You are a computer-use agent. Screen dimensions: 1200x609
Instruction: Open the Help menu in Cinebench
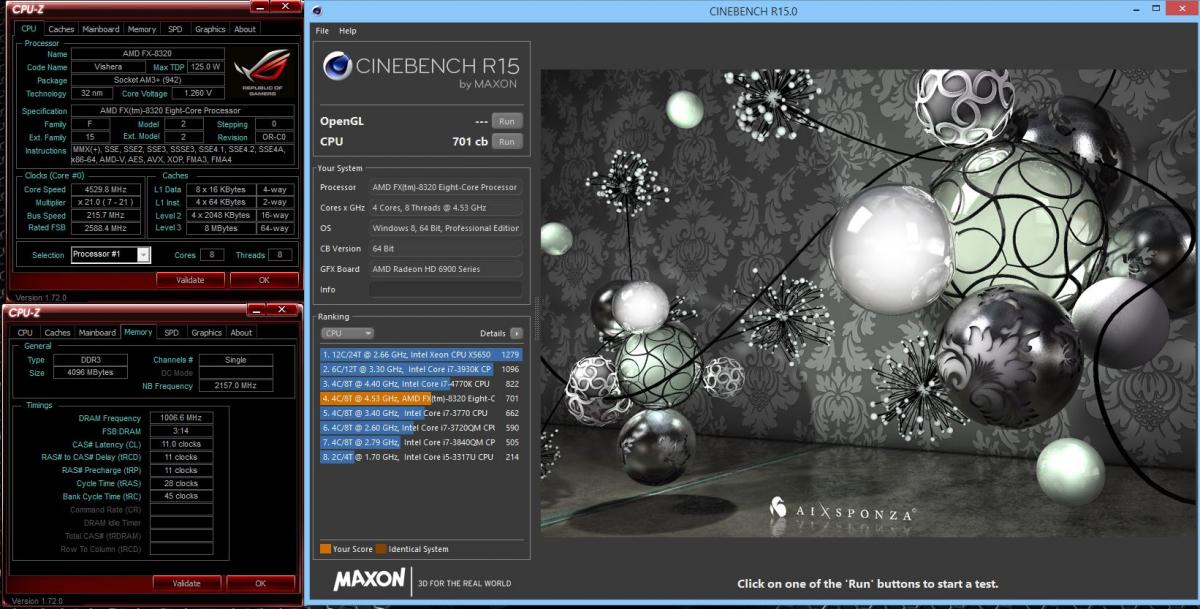click(347, 31)
